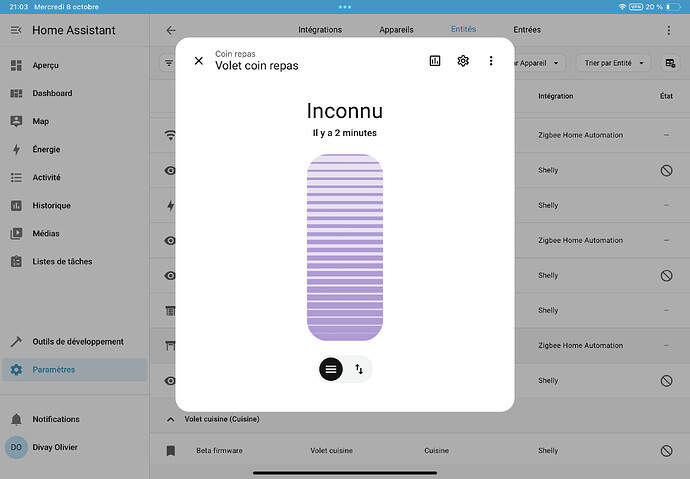
Task: Switch to the Appareils tab
Action: tap(396, 29)
